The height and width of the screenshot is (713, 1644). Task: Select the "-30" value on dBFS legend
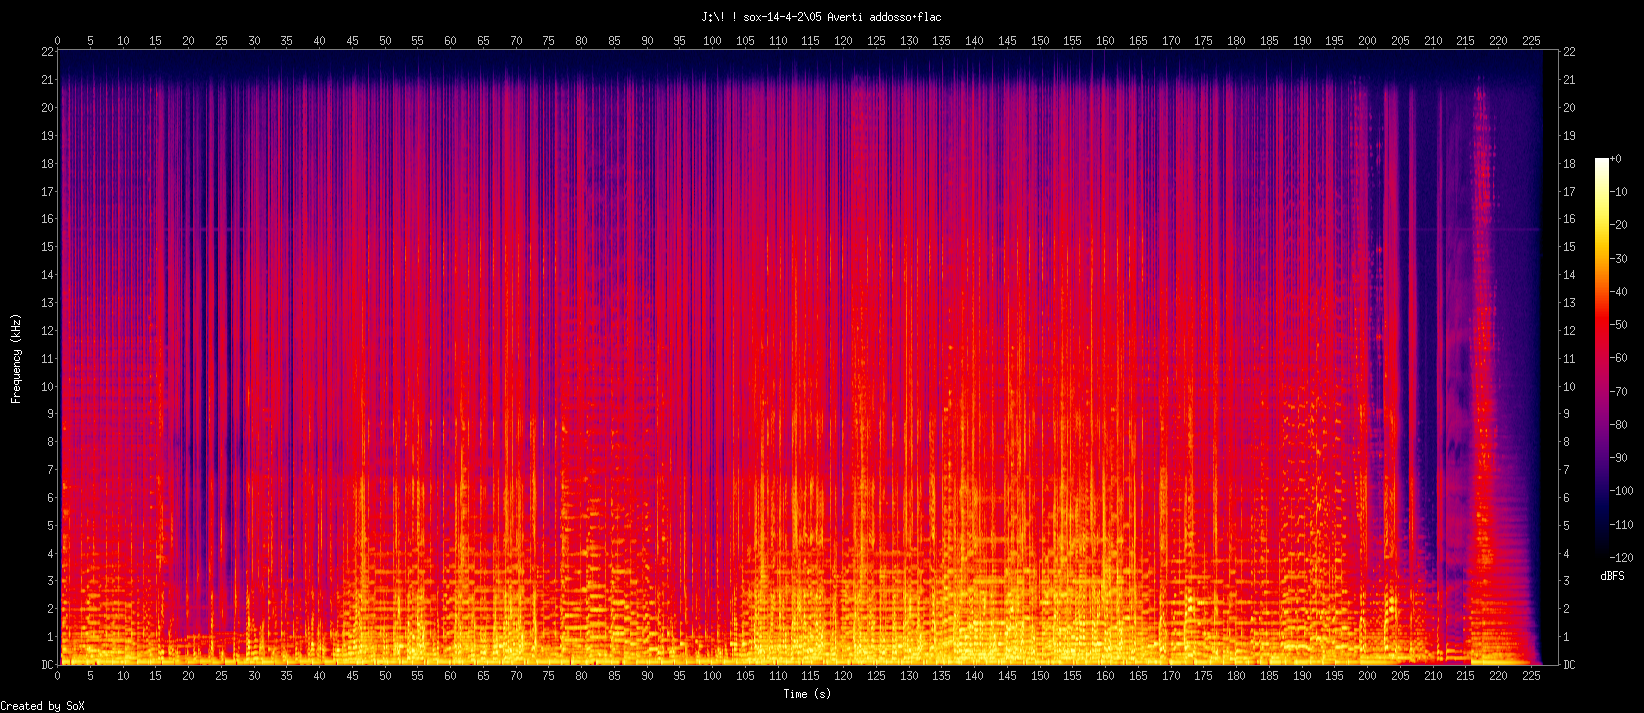pos(1618,258)
